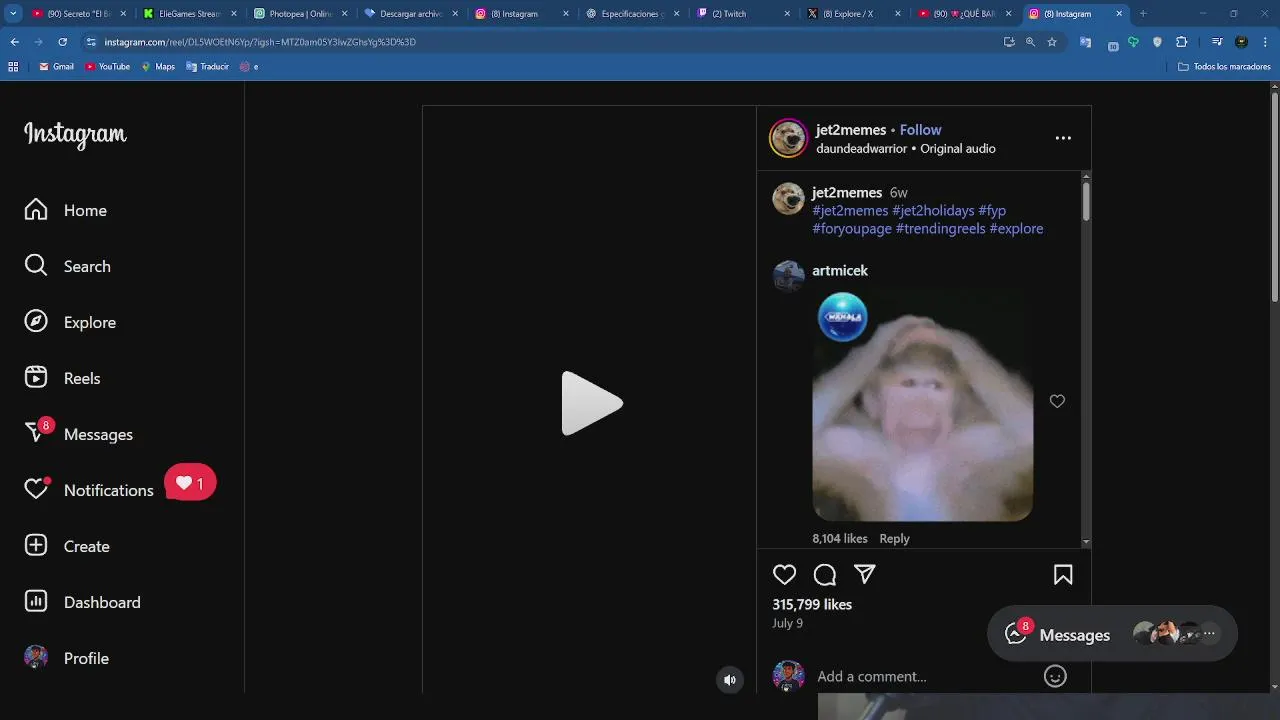Click jet2memes avatar in the post header

[x=788, y=138]
